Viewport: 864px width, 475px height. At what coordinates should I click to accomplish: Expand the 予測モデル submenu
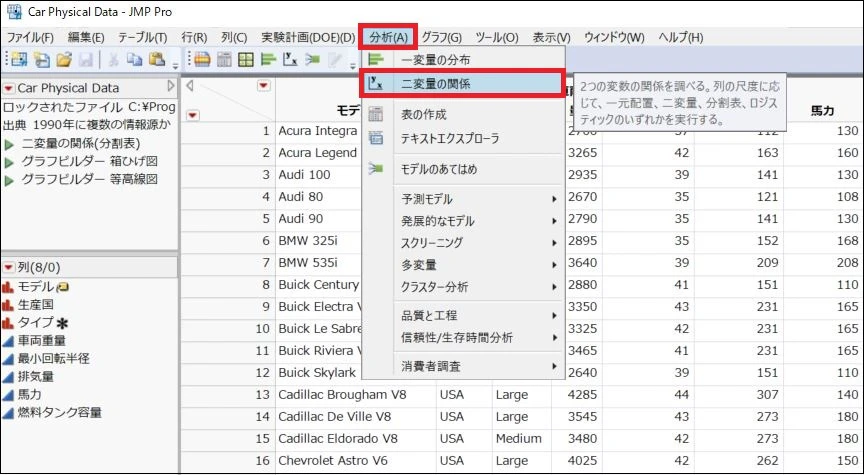point(479,199)
